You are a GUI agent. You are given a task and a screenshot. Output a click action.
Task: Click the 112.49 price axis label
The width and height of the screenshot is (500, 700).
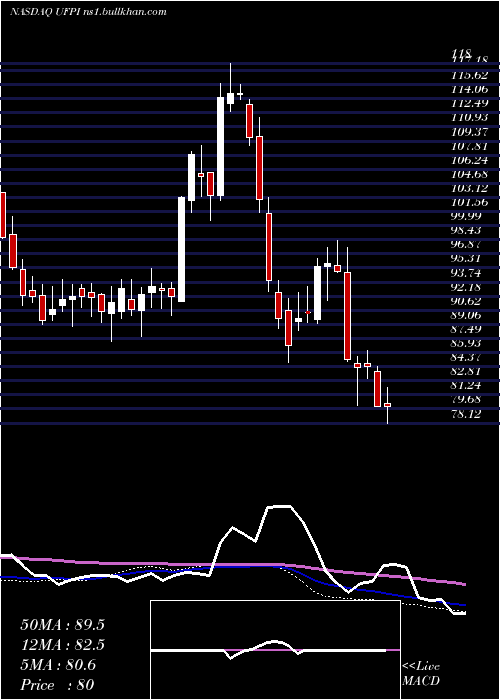tap(469, 104)
